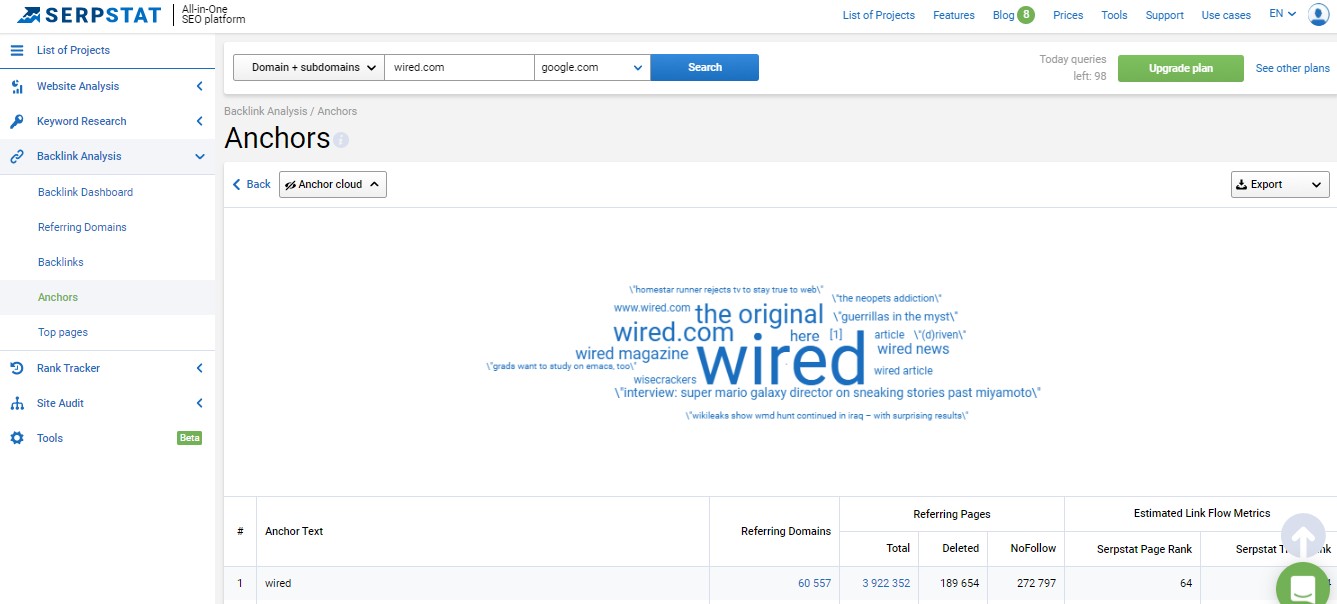Viewport: 1337px width, 604px height.
Task: Open Prices in top navigation
Action: click(x=1068, y=15)
